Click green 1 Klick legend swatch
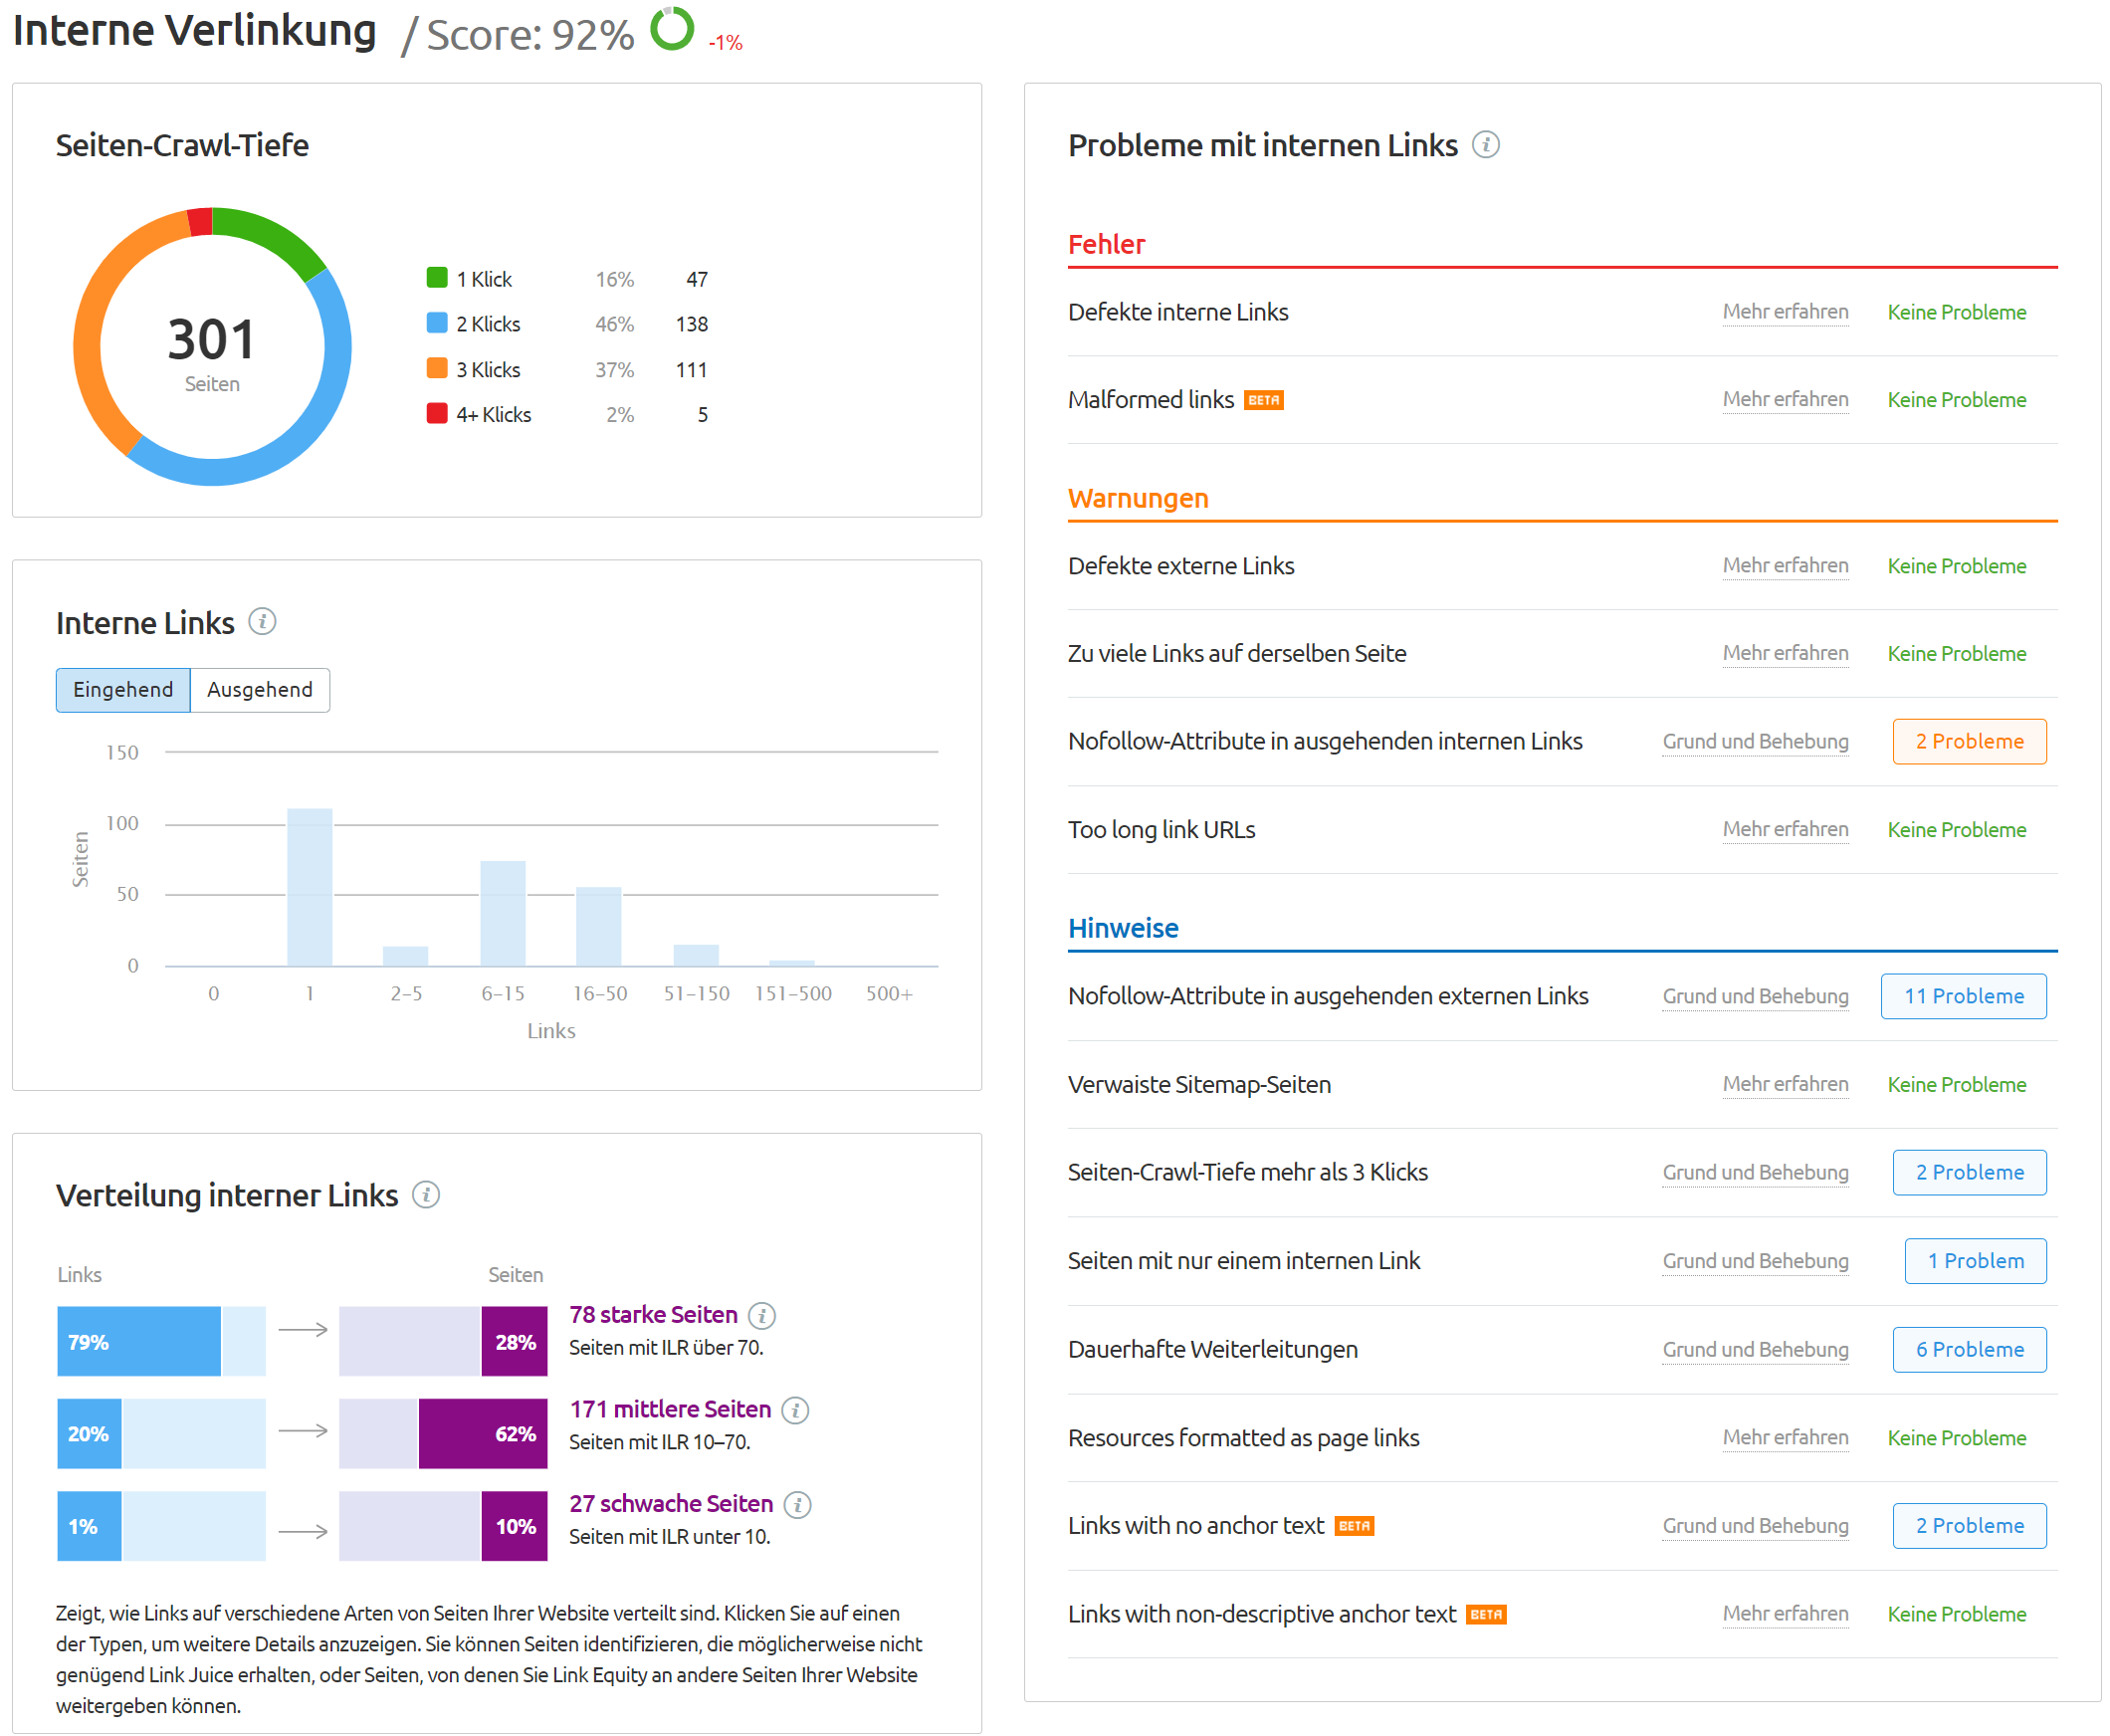Screen dimensions: 2110x1736 click(437, 278)
